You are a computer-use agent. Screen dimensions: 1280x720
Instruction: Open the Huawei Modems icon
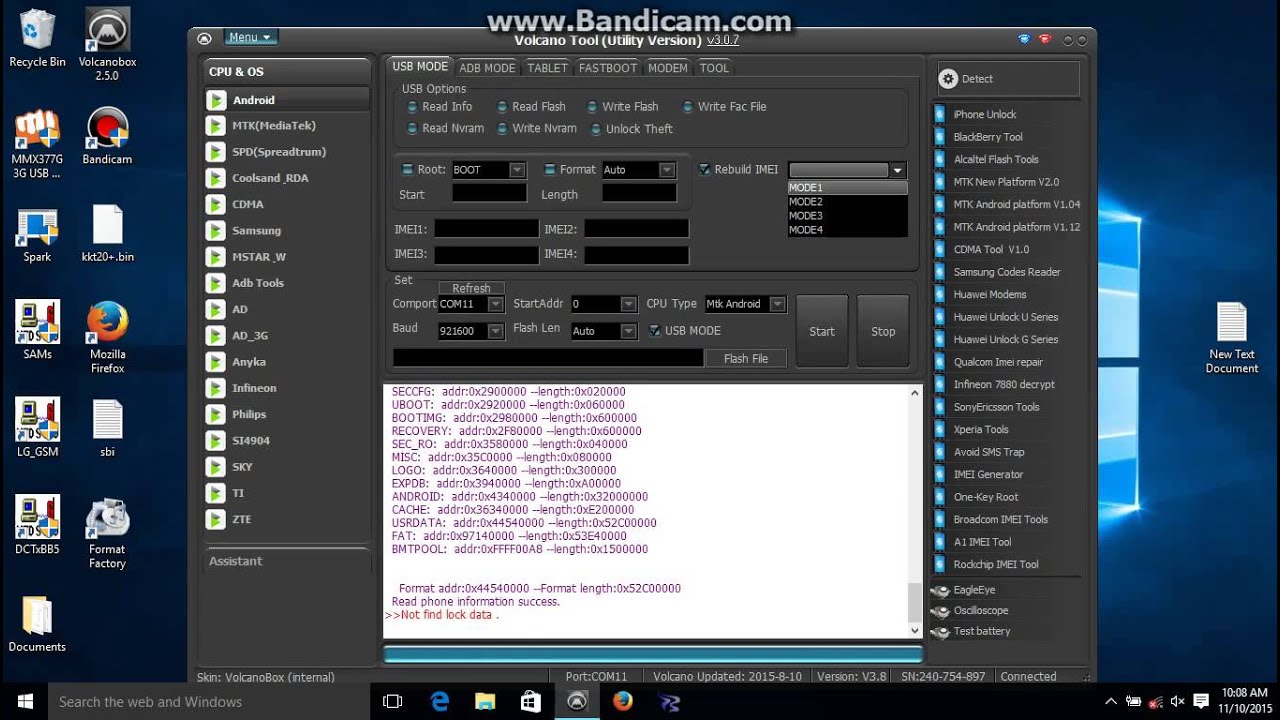939,294
